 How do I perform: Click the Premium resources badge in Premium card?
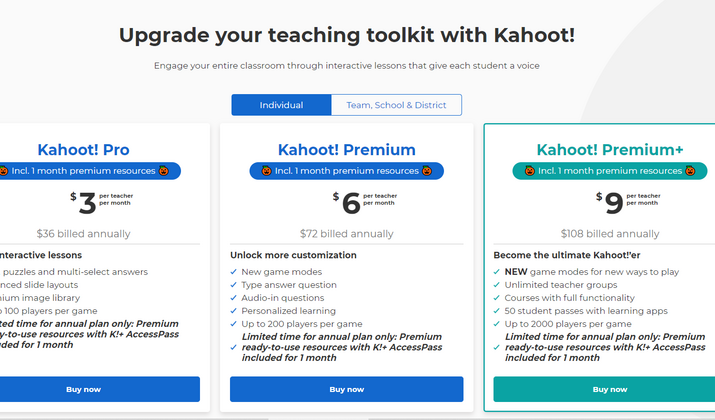pos(347,171)
